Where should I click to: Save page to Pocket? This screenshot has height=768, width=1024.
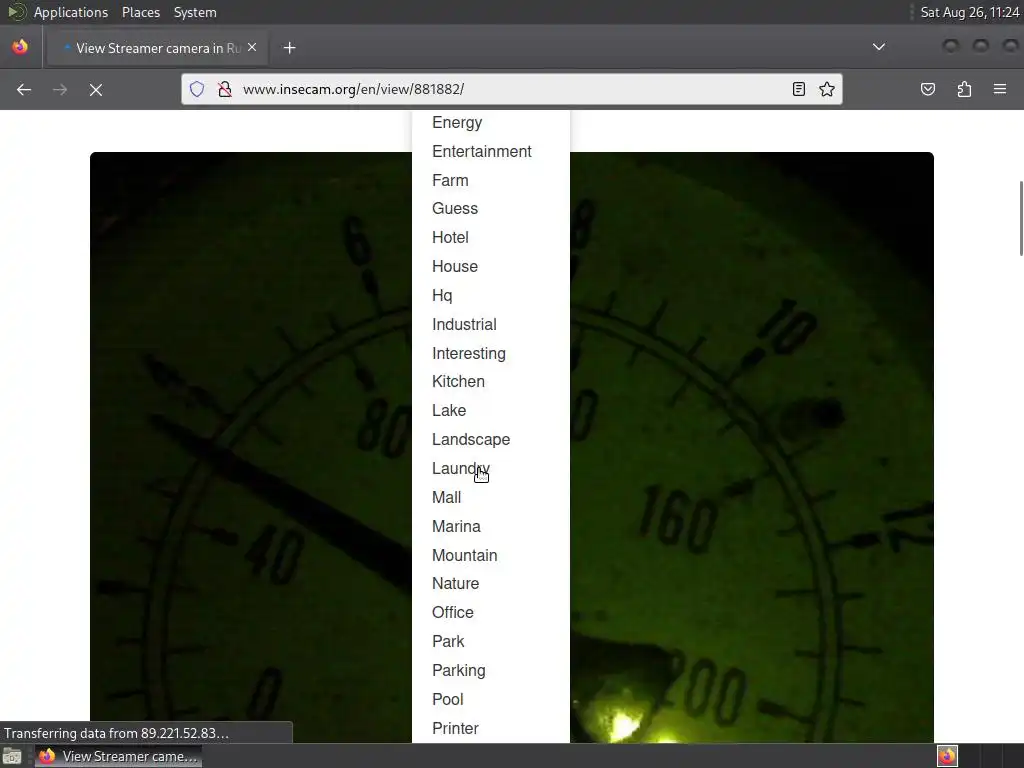click(x=927, y=89)
